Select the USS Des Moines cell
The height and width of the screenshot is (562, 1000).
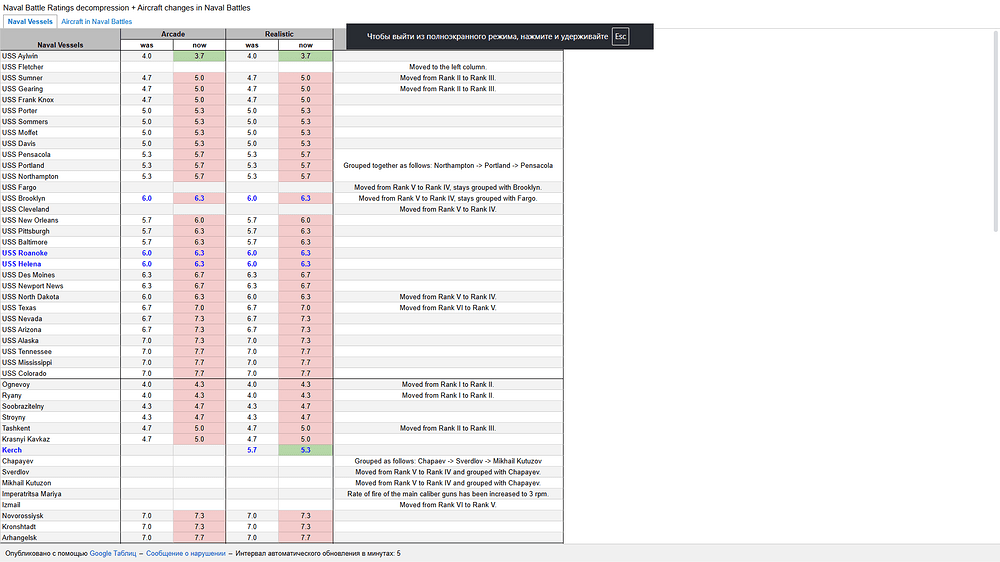[x=60, y=275]
